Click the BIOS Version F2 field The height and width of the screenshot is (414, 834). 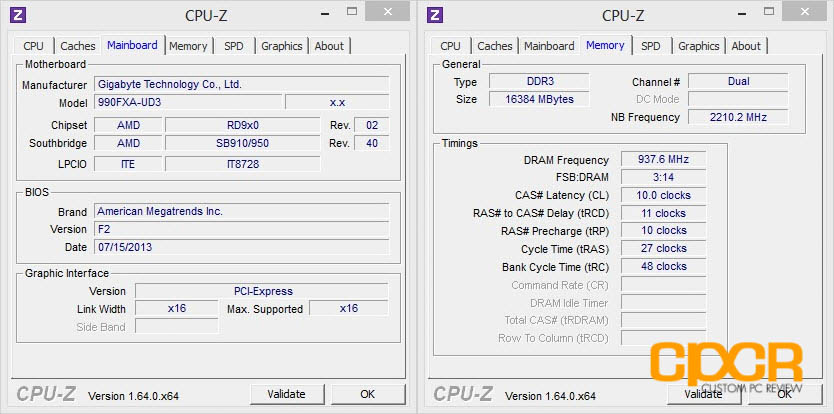tap(241, 229)
